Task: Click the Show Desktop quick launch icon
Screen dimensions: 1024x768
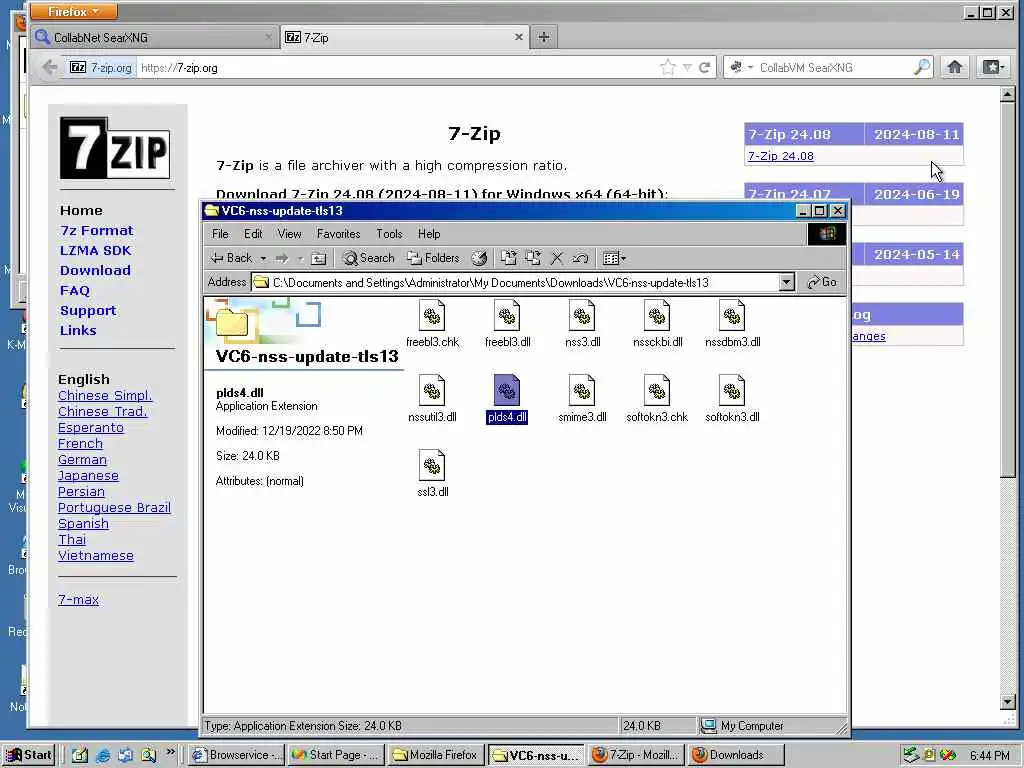Action: click(x=80, y=756)
